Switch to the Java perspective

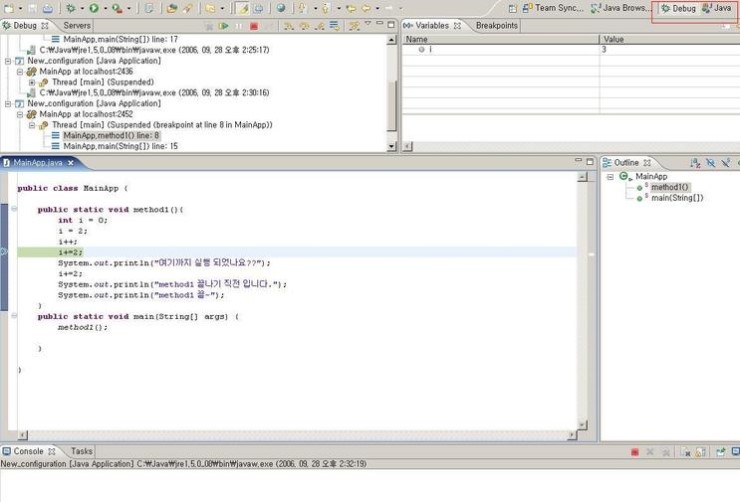tap(717, 8)
